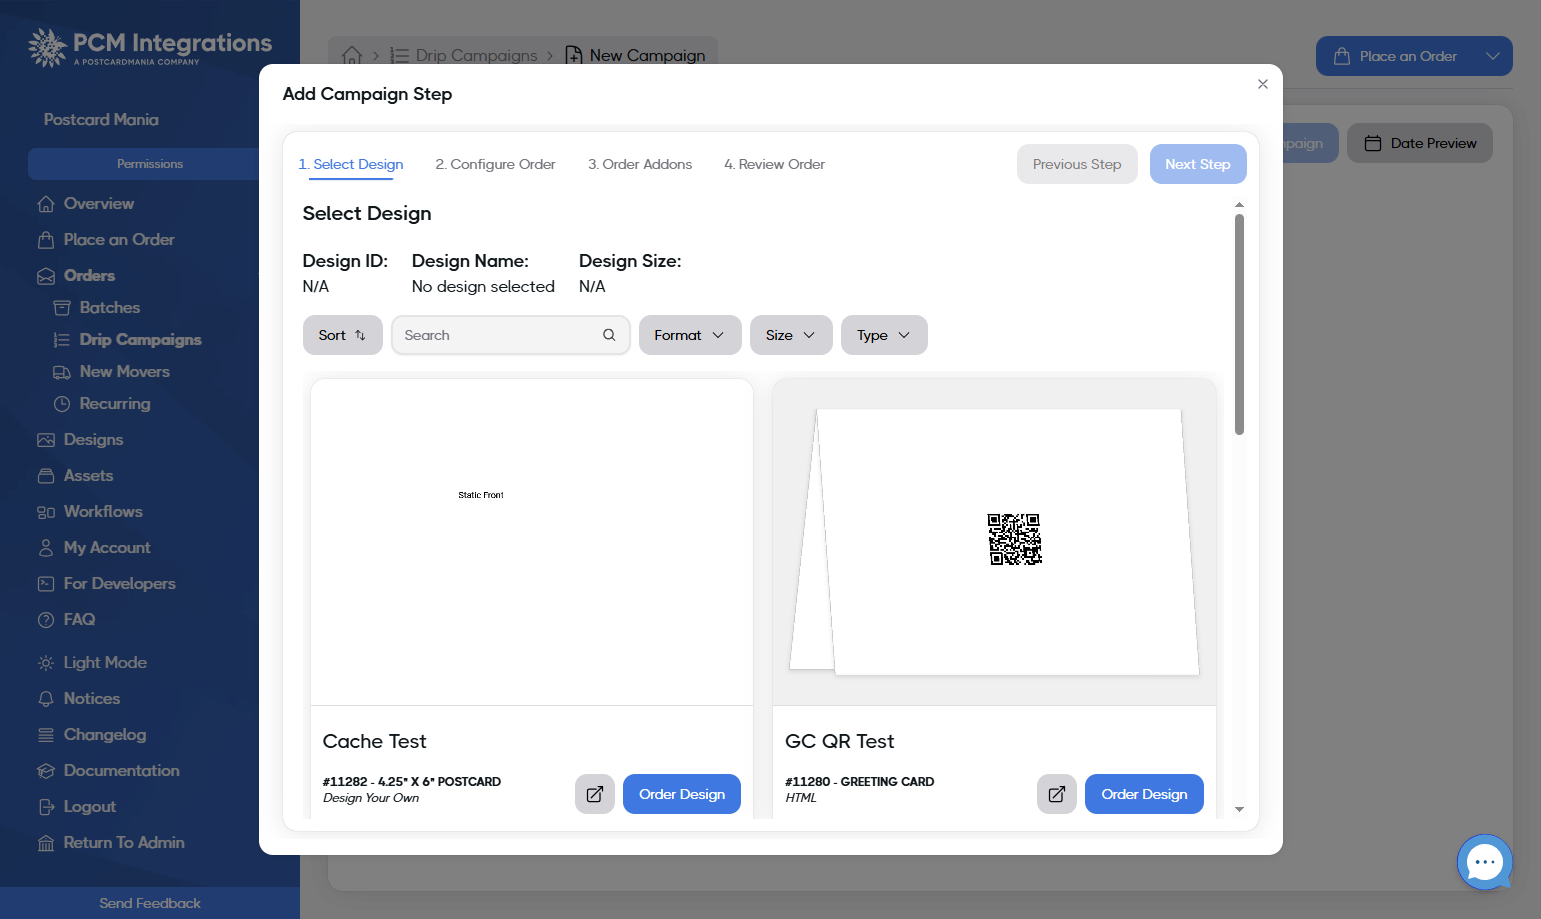Click Send Feedback at sidebar bottom
This screenshot has width=1541, height=919.
150,903
